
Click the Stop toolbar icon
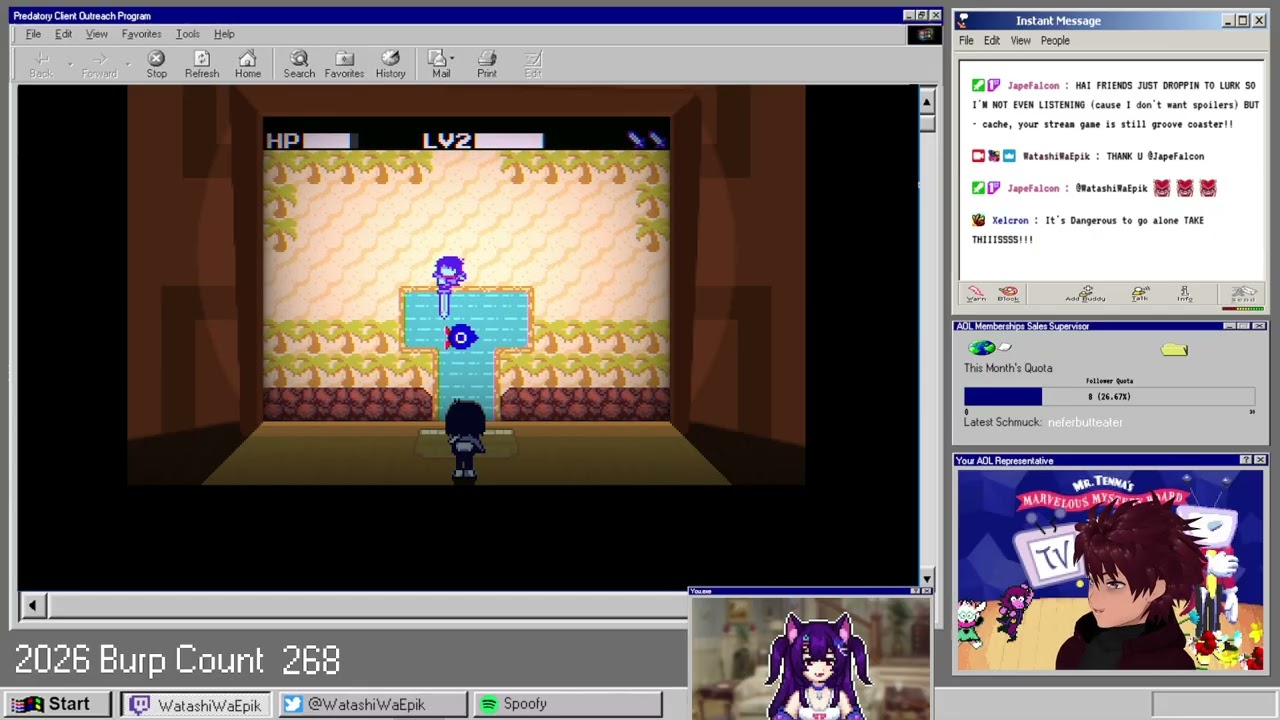pos(156,59)
